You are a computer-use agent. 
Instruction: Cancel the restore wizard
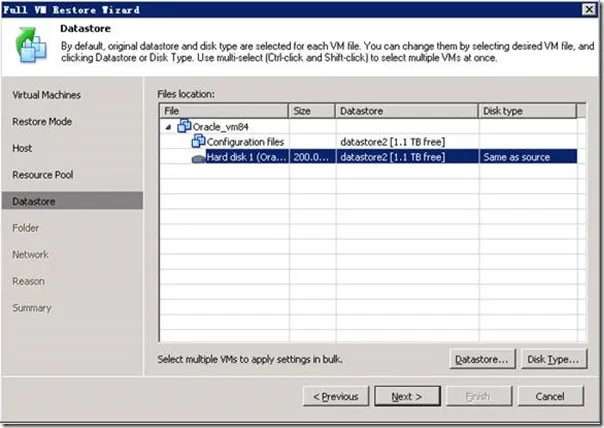[x=550, y=396]
